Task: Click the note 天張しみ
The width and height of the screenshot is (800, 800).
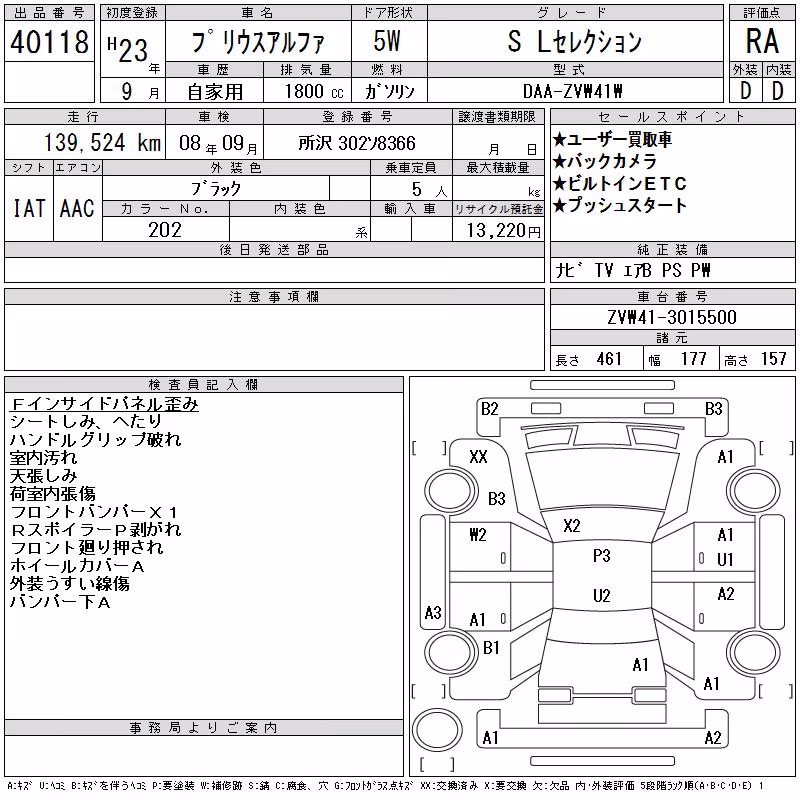Action: coord(43,476)
